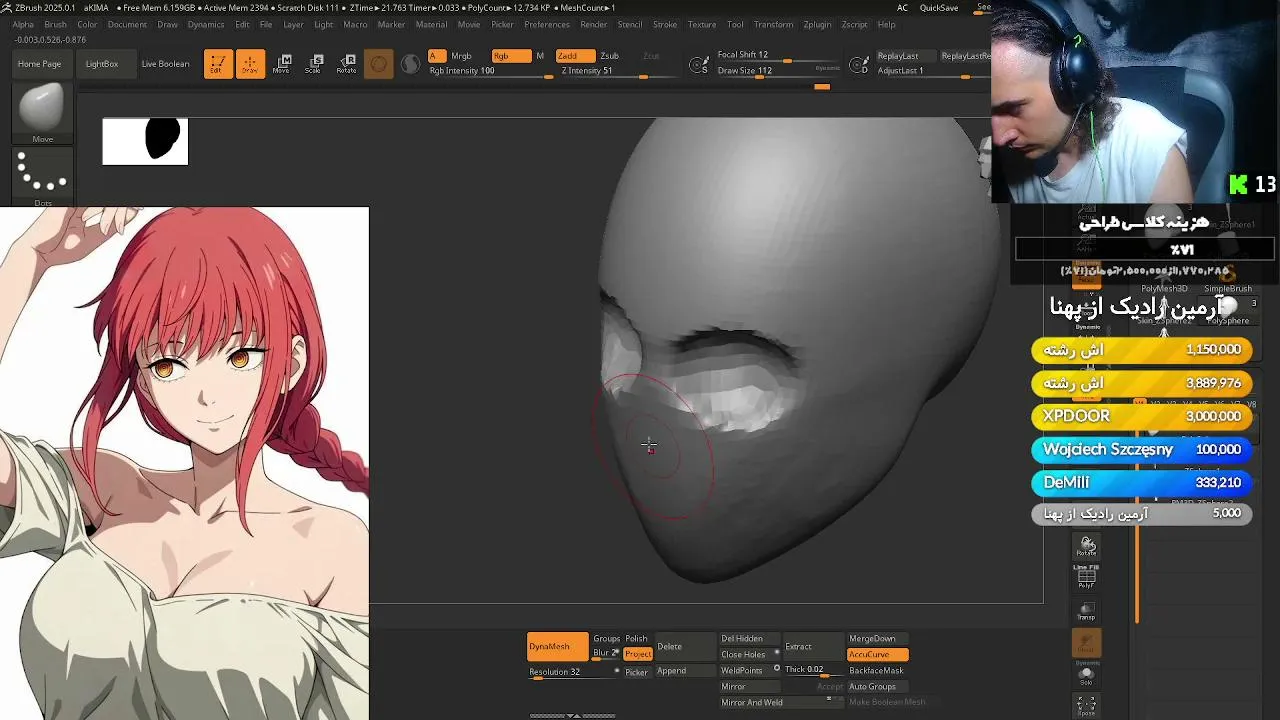Open the Brush menu
This screenshot has width=1280, height=720.
point(56,24)
